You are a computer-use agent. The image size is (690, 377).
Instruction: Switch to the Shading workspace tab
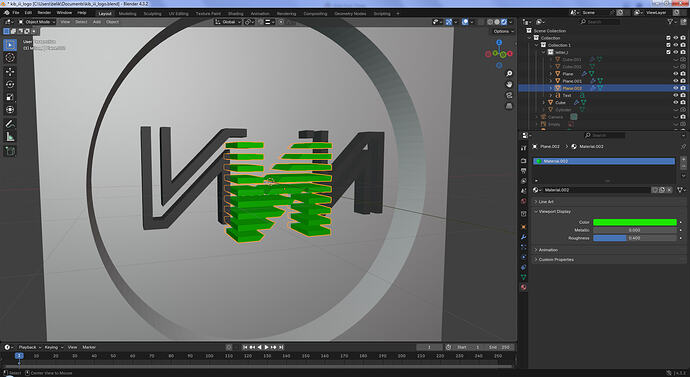pos(235,14)
